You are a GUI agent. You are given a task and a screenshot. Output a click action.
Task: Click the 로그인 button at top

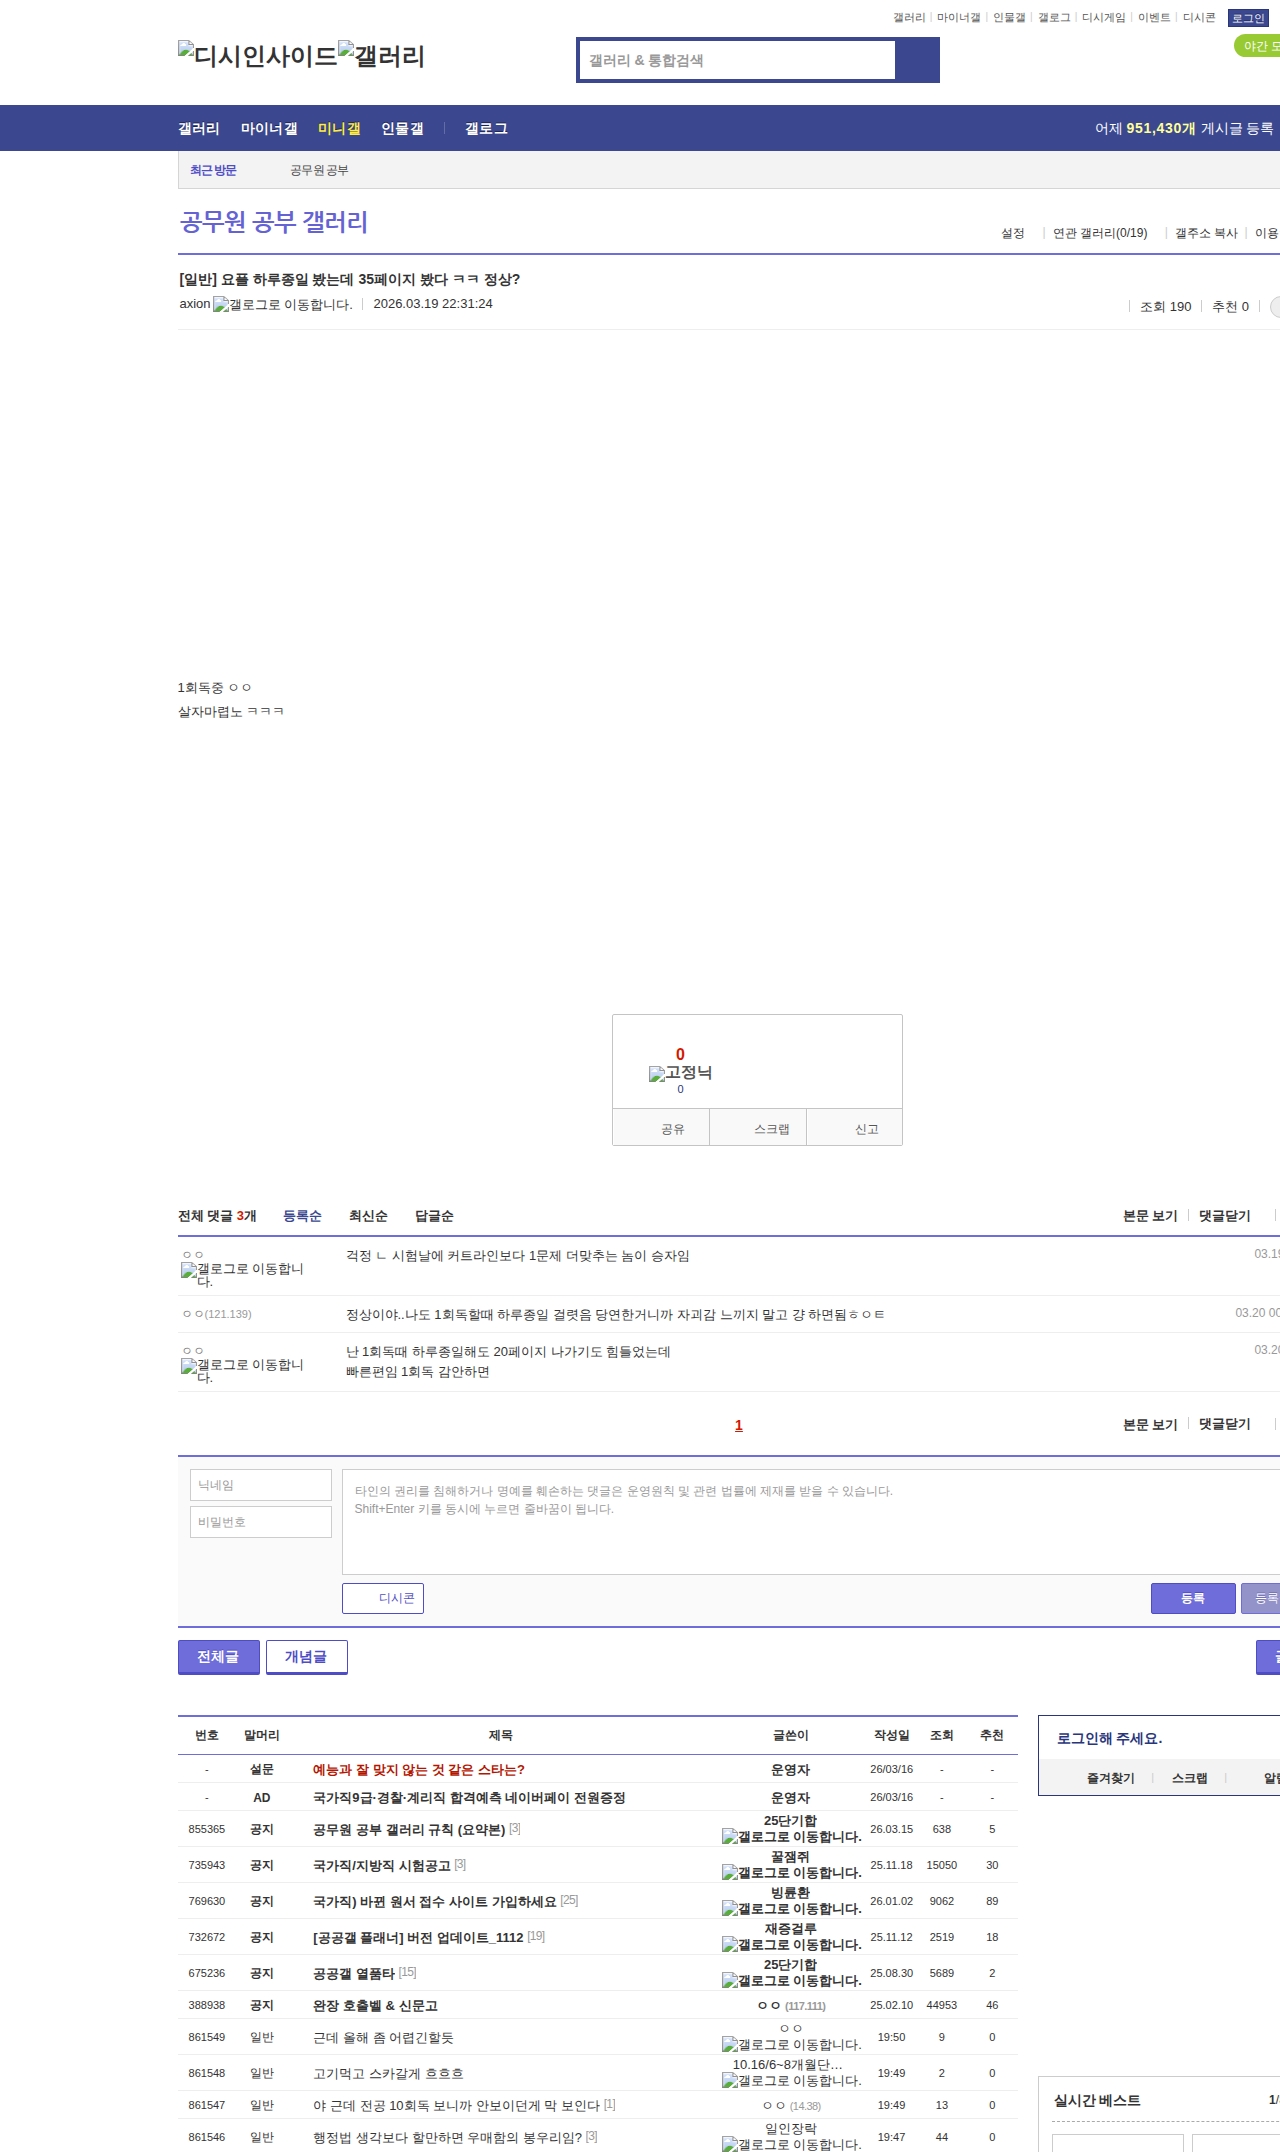[1248, 18]
